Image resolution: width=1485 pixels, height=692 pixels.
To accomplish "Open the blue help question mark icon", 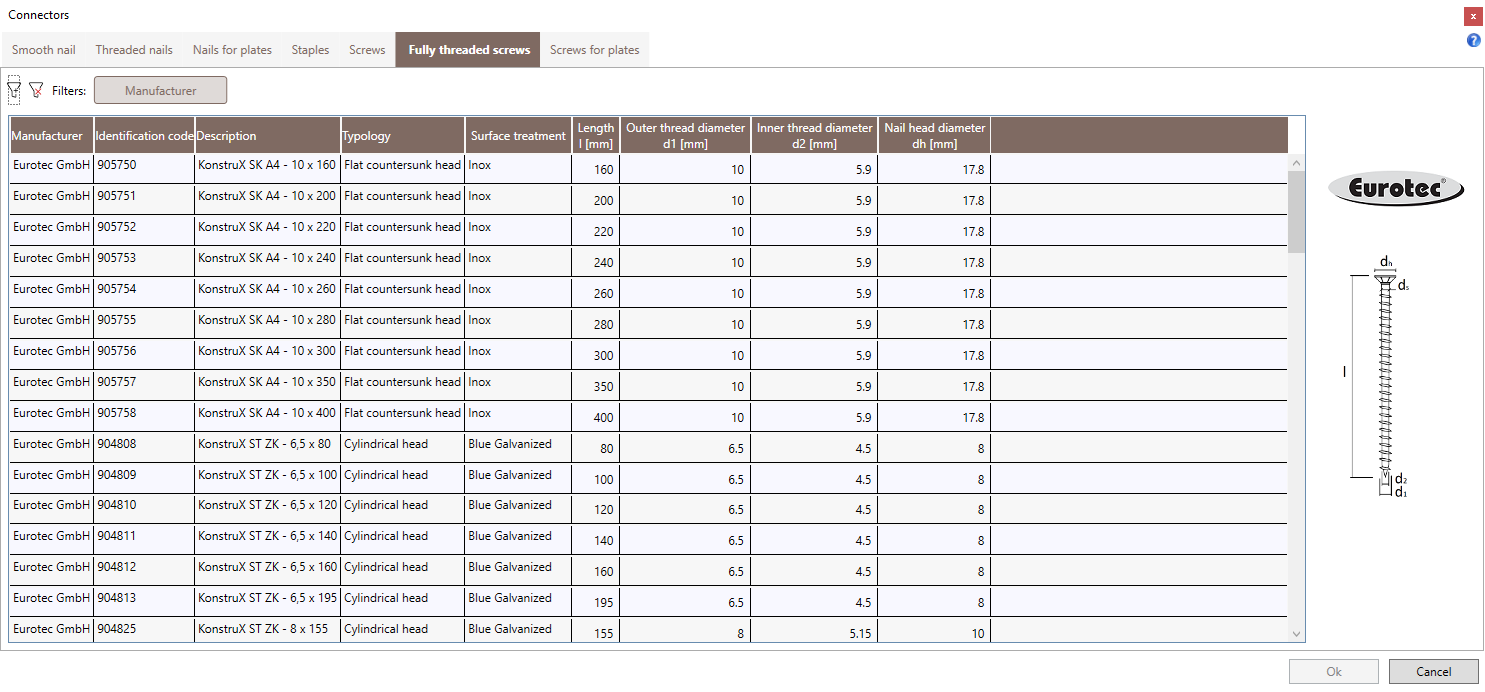I will [1473, 41].
